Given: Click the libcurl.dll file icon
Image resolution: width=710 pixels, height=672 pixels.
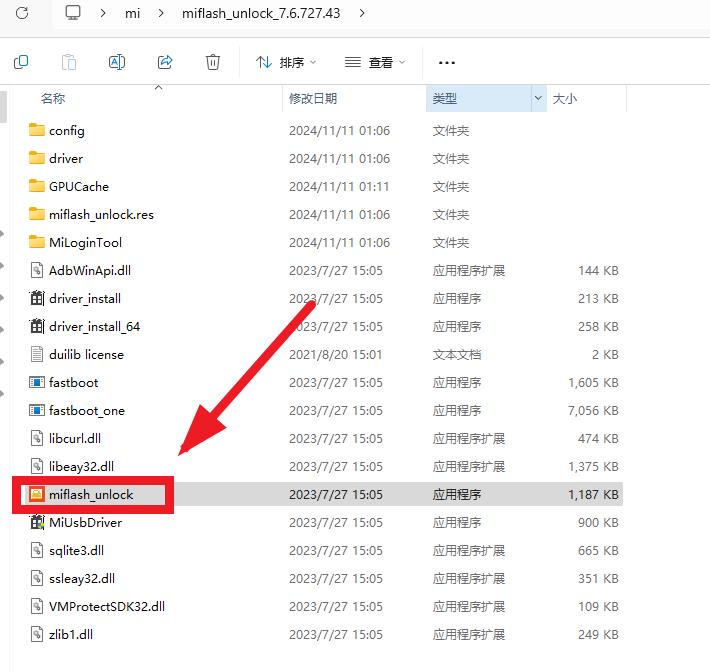Looking at the screenshot, I should (37, 438).
